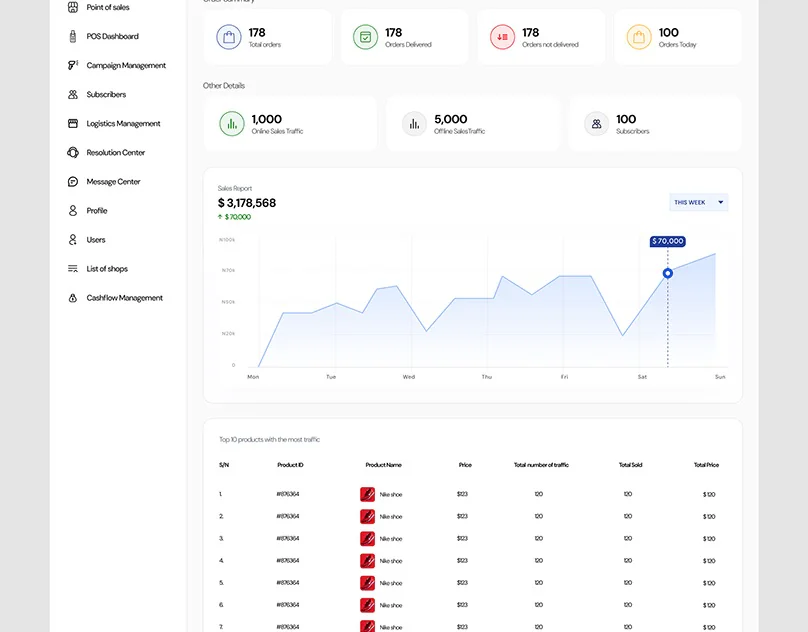Viewport: 808px width, 632px height.
Task: Click the List of shops icon
Action: pos(73,269)
